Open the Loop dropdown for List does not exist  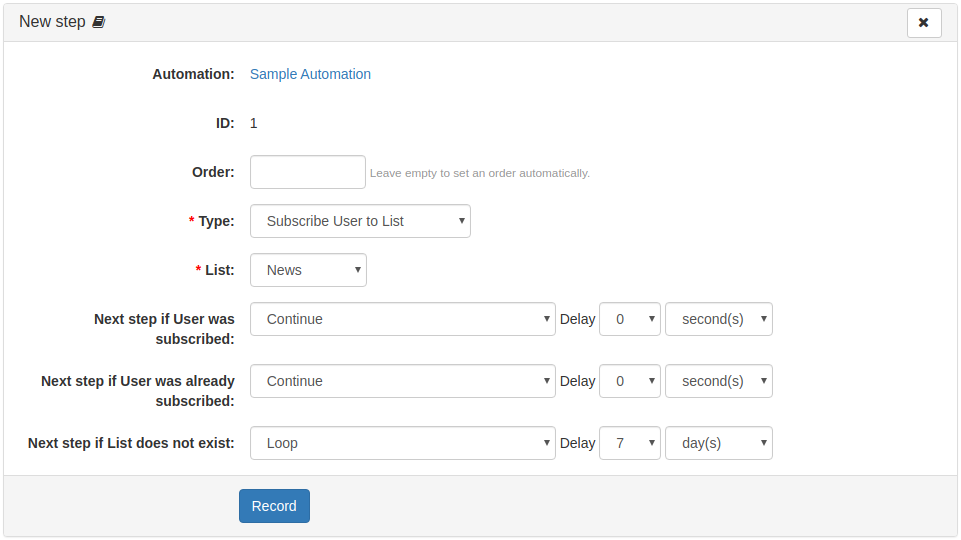pyautogui.click(x=403, y=443)
